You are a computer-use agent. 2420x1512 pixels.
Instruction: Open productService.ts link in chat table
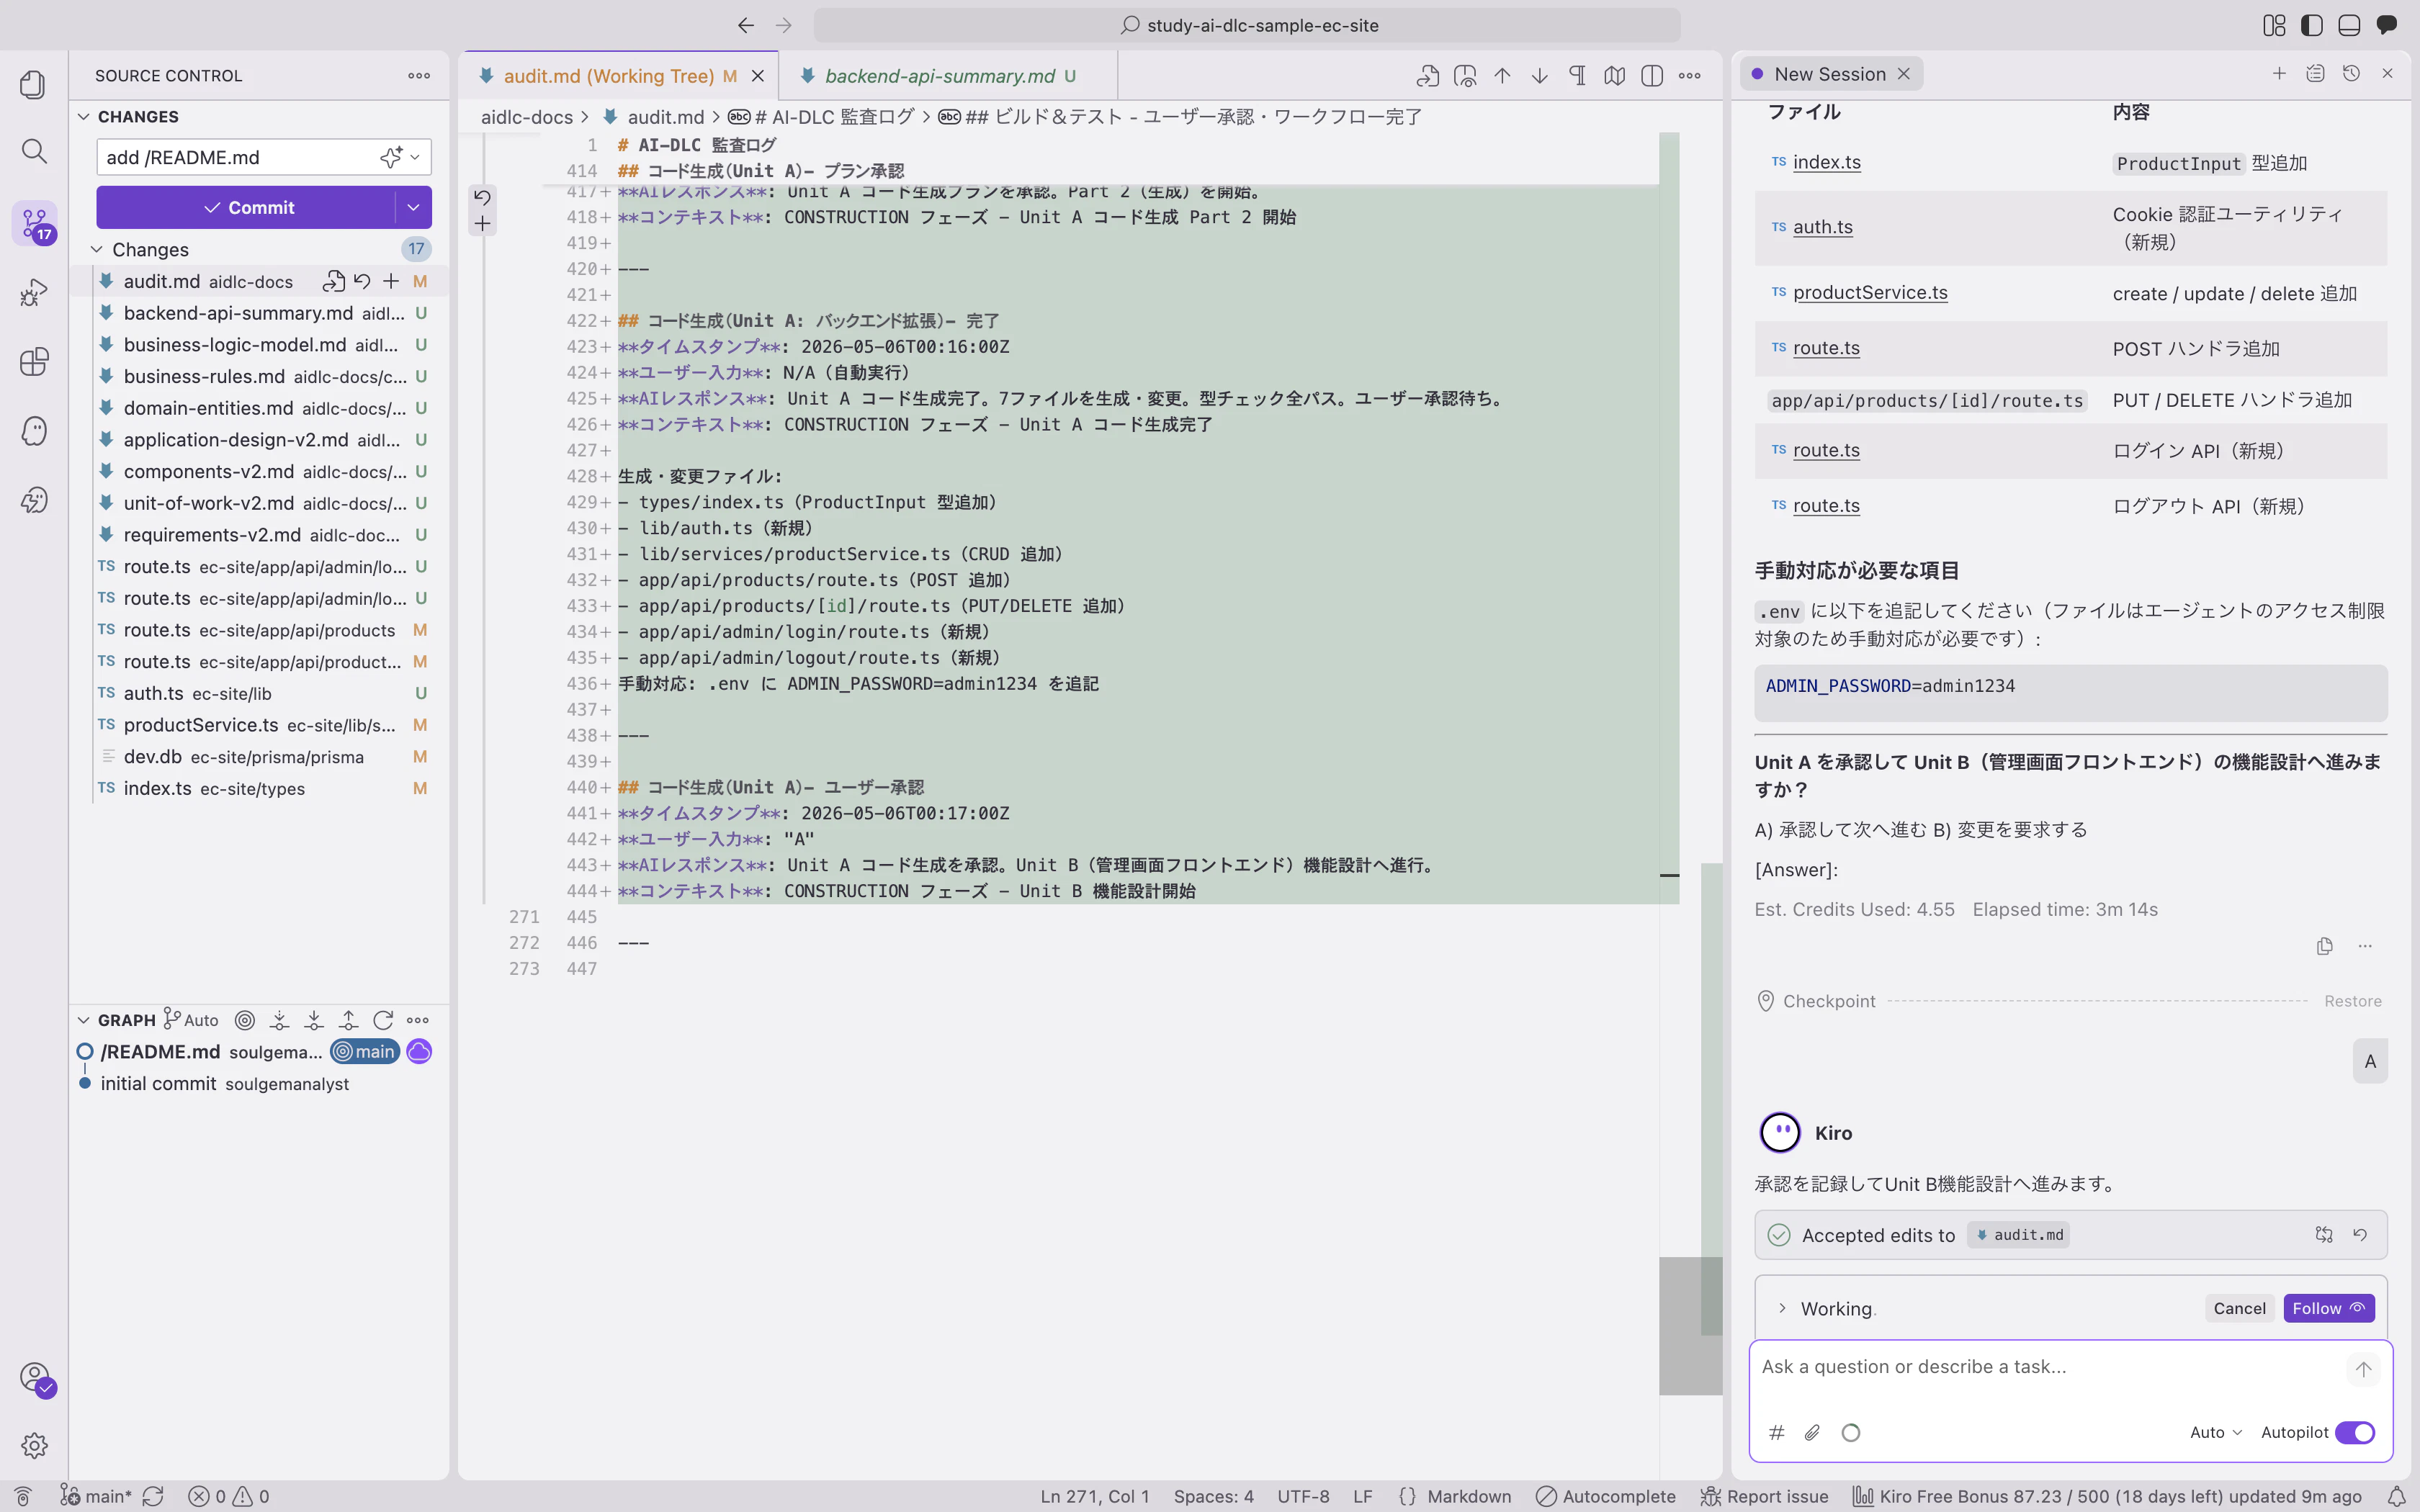pos(1870,293)
